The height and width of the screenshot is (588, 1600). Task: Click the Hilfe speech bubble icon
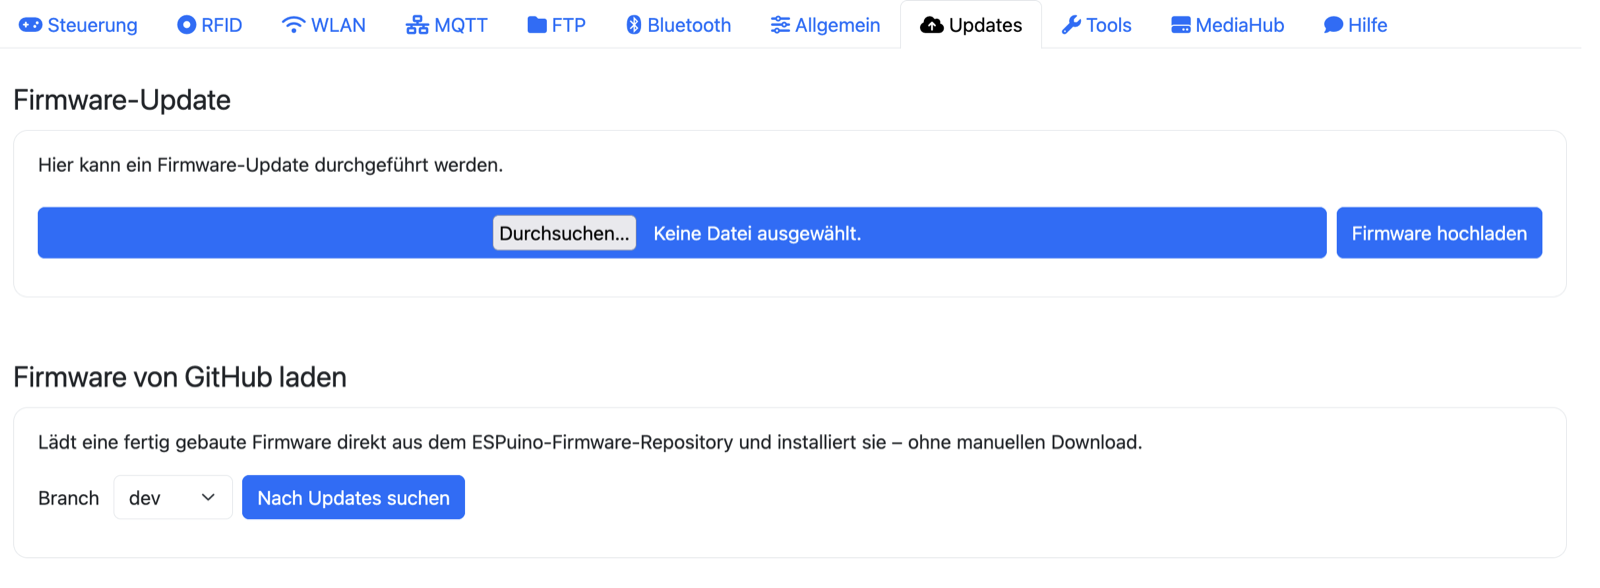1333,25
